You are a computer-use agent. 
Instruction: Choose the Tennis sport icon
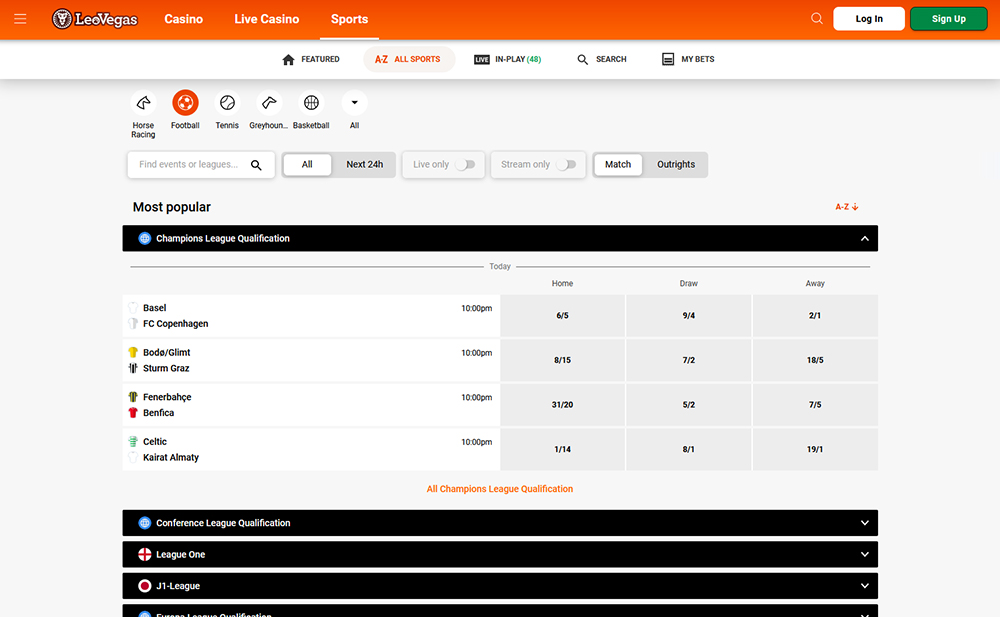pyautogui.click(x=227, y=103)
